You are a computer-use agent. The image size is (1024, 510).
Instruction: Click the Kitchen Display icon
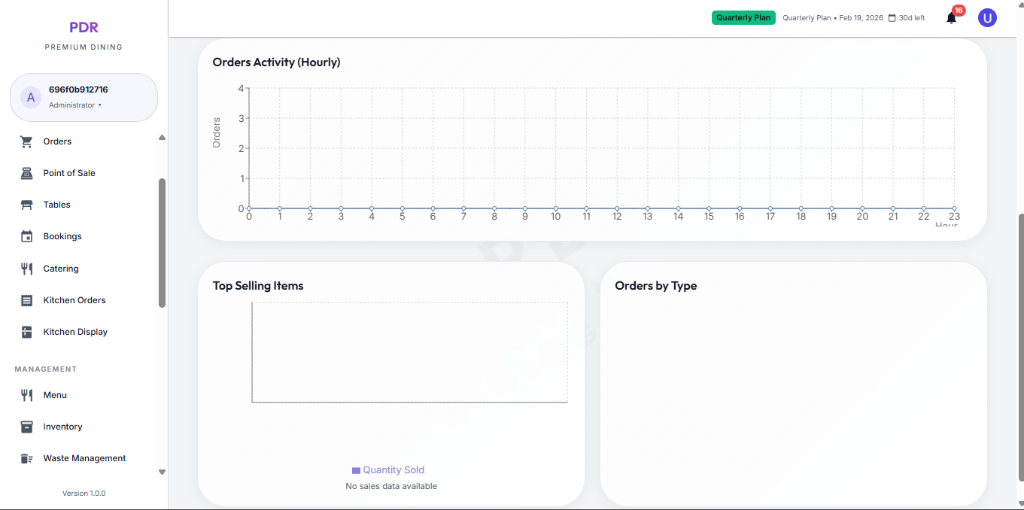[x=27, y=332]
